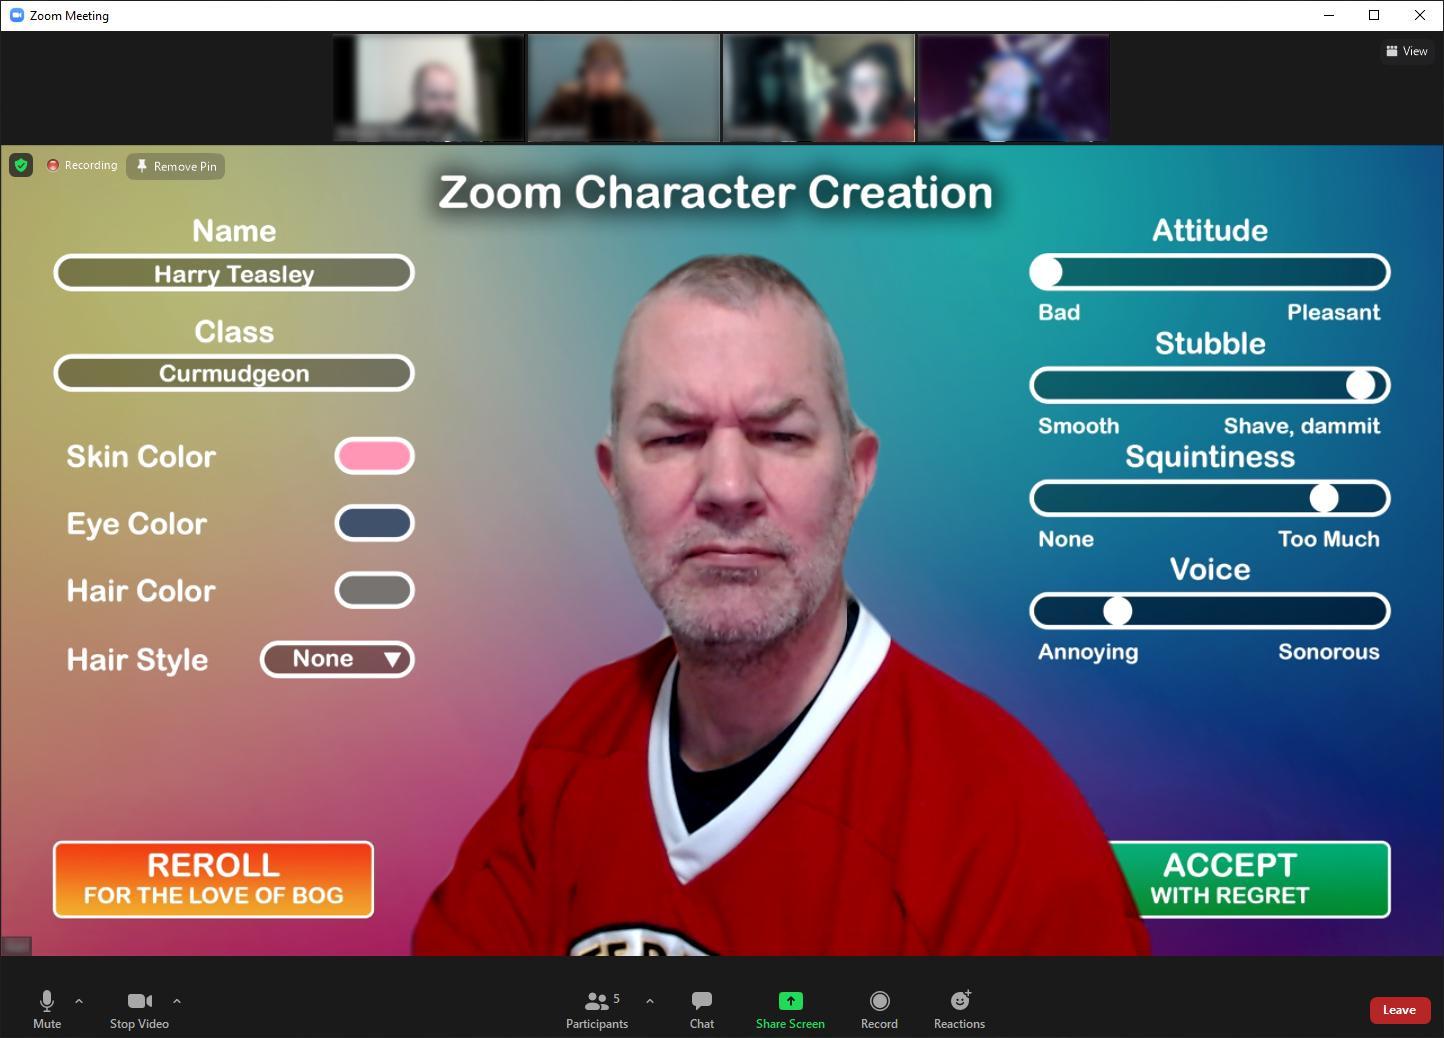Click the Attitude slider knob
Screen dimensions: 1444x1038
1046,272
